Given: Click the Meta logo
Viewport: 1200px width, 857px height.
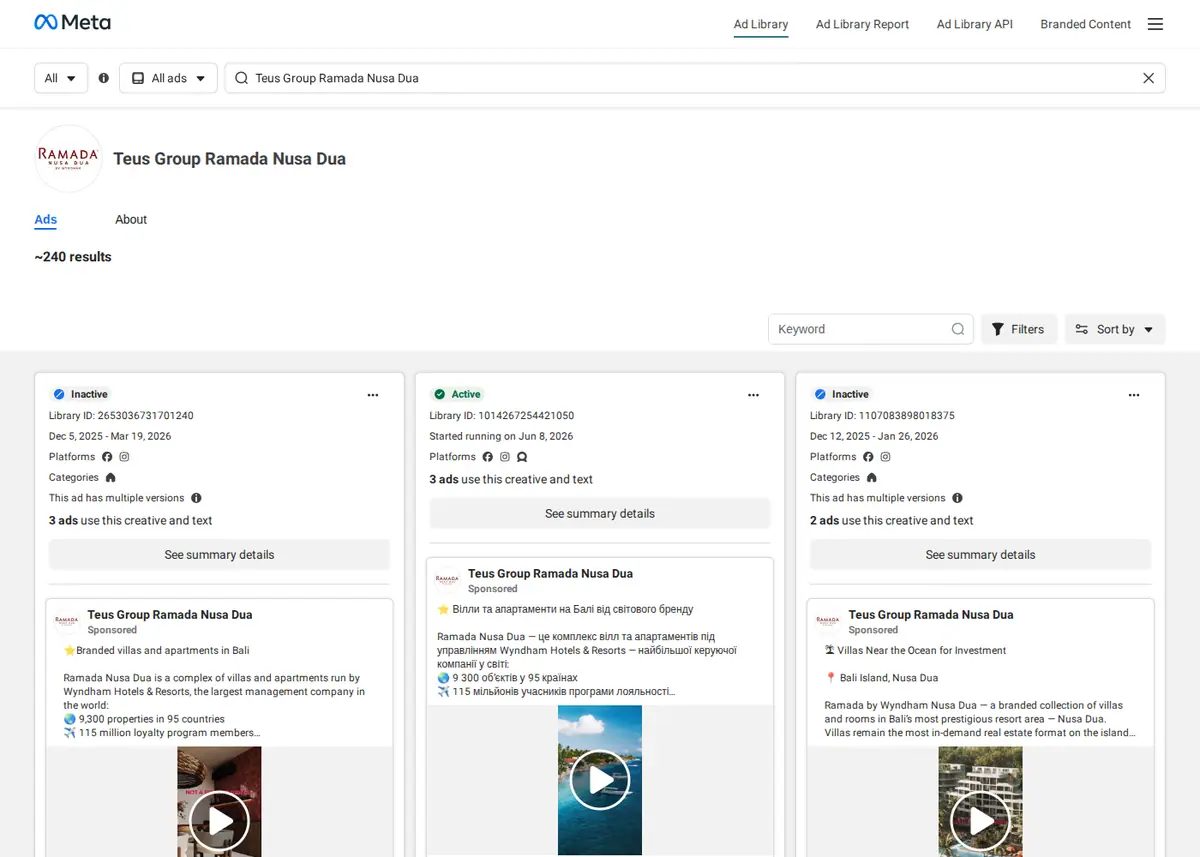Looking at the screenshot, I should tap(72, 23).
